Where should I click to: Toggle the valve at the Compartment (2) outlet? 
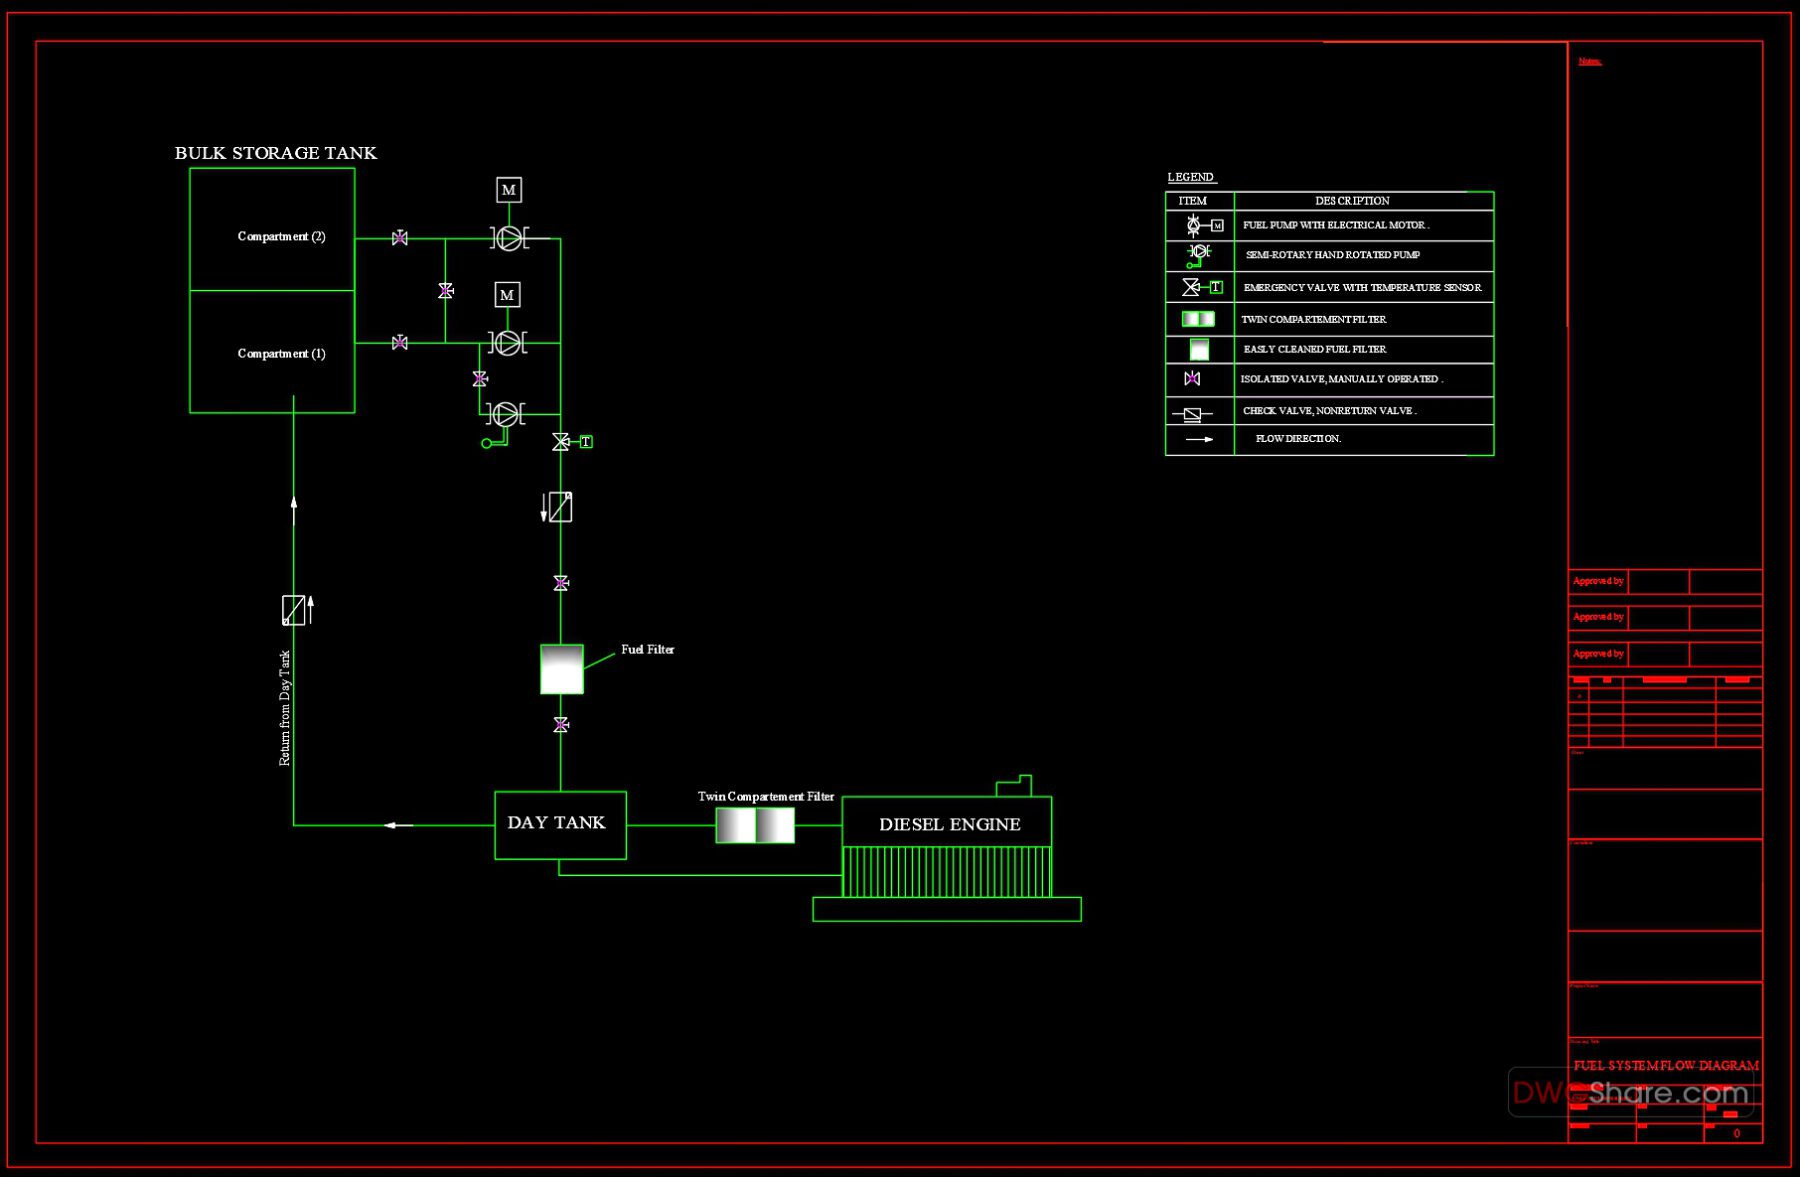pyautogui.click(x=399, y=238)
